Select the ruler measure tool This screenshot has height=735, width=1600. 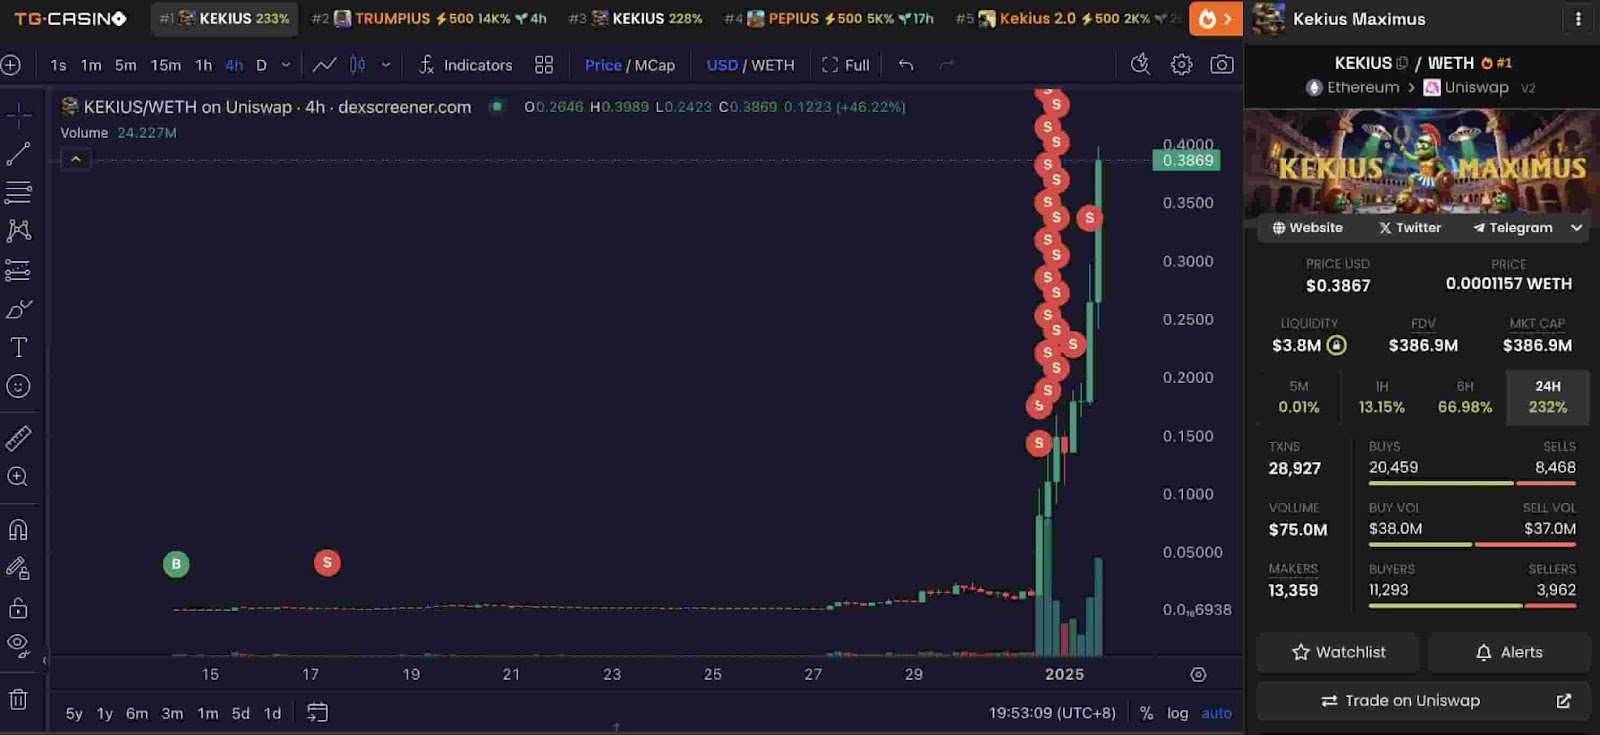[18, 438]
